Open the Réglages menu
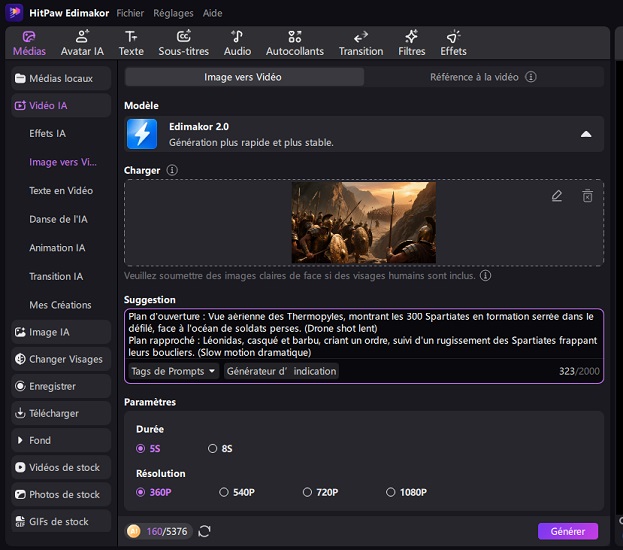The height and width of the screenshot is (550, 623). click(x=173, y=13)
